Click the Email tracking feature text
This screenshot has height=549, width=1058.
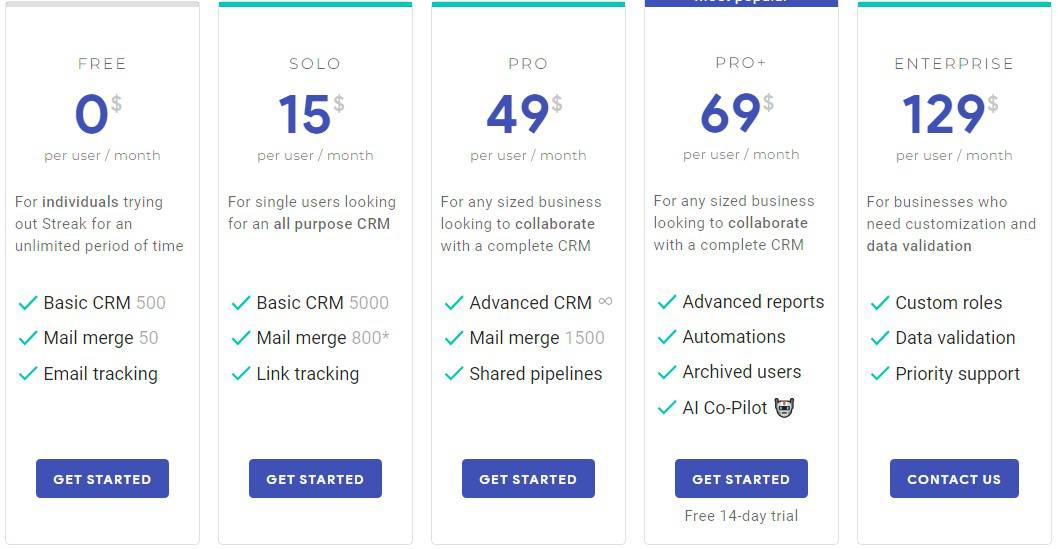pos(101,374)
